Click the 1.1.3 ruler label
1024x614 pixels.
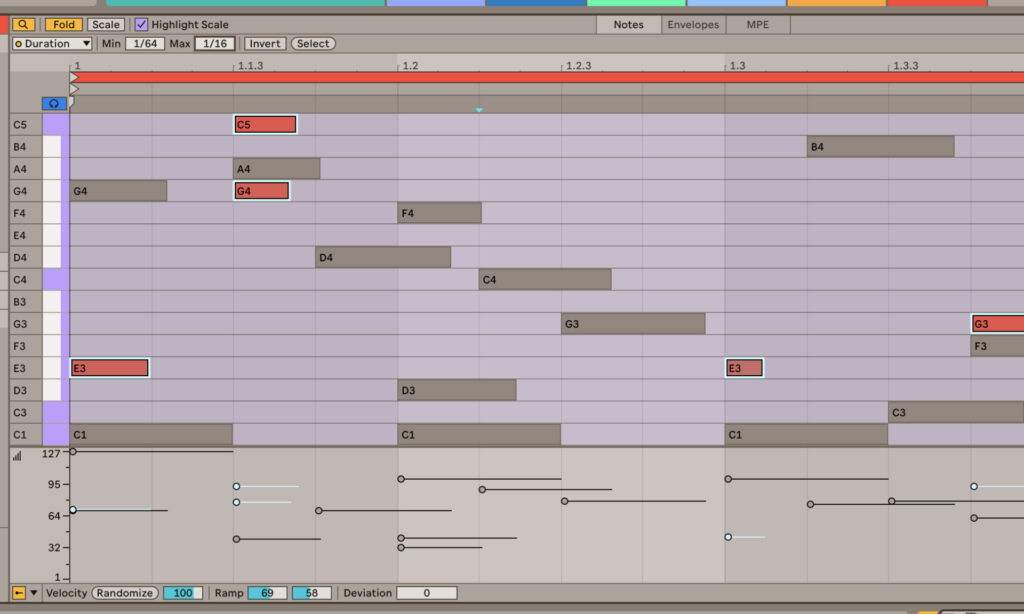(250, 66)
